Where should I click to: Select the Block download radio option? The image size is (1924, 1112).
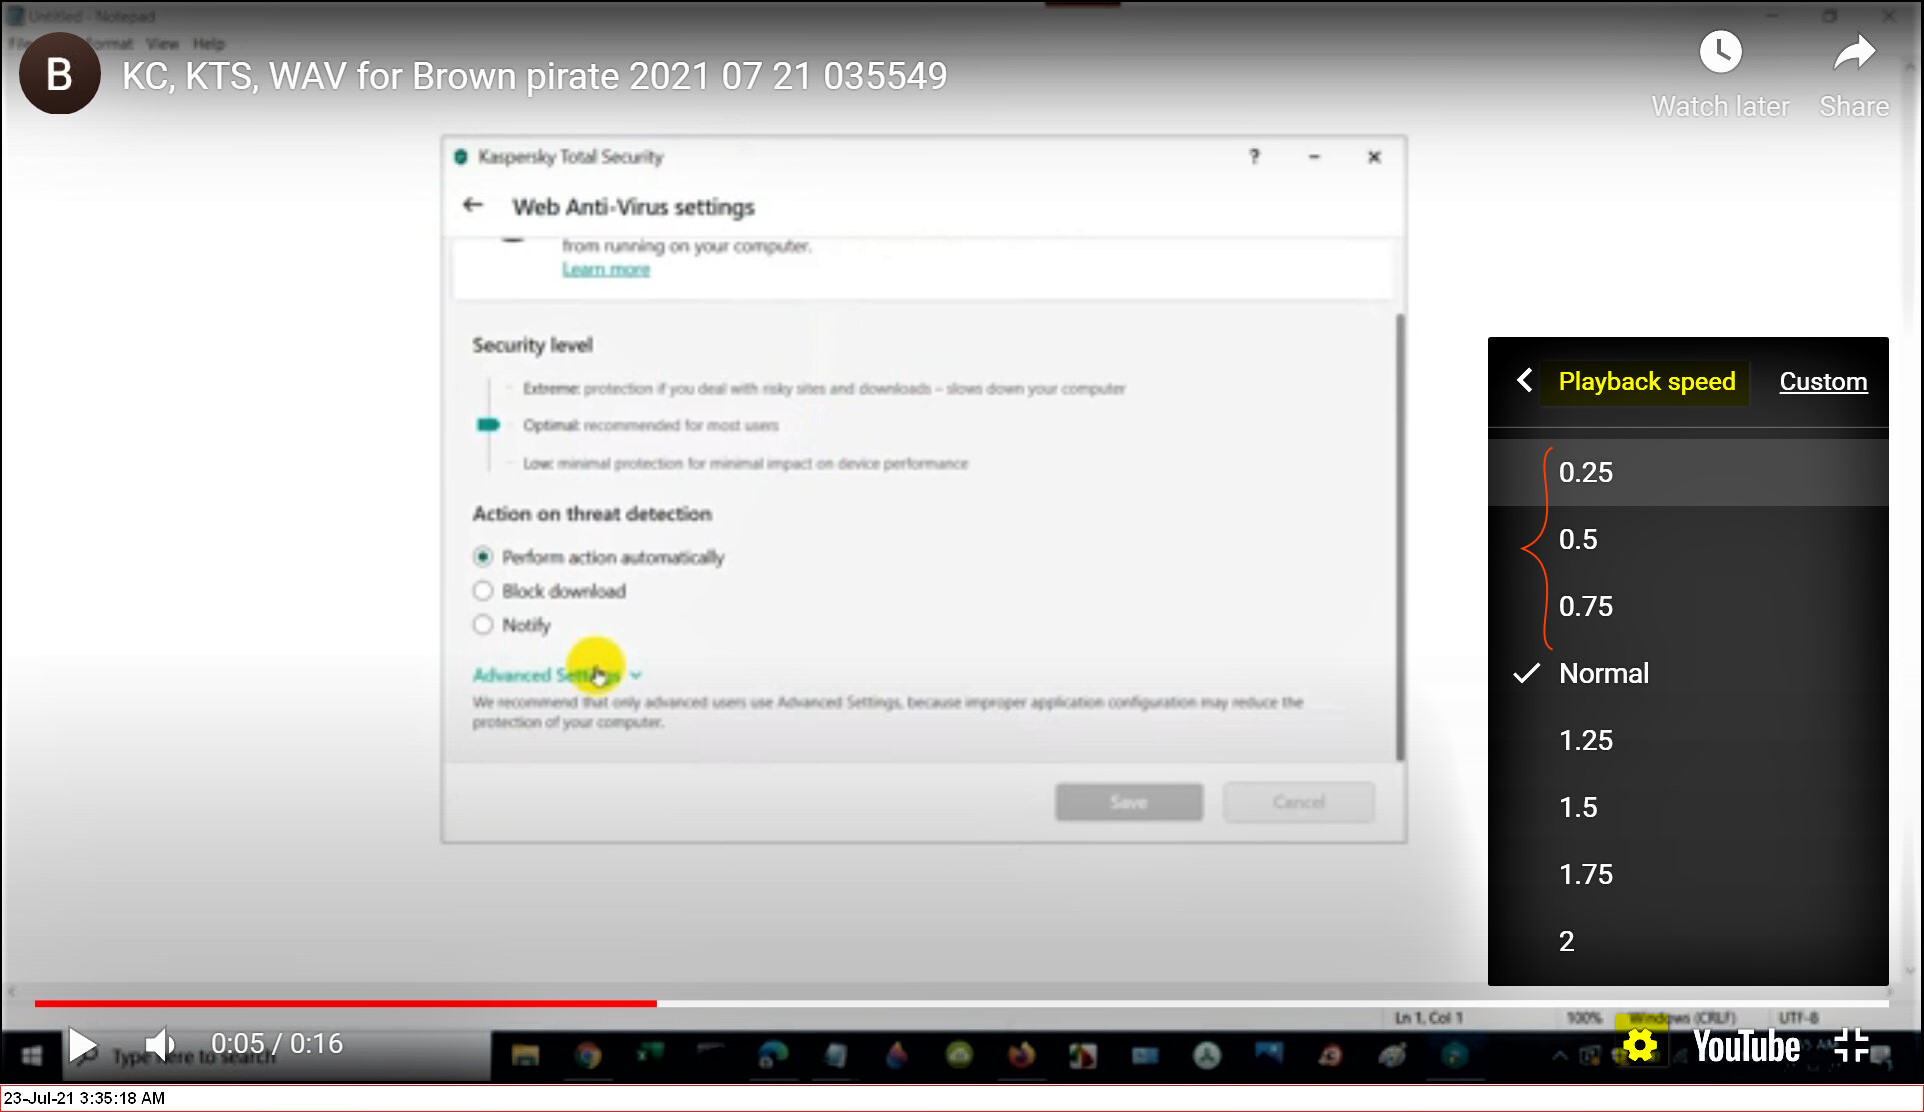(x=483, y=591)
